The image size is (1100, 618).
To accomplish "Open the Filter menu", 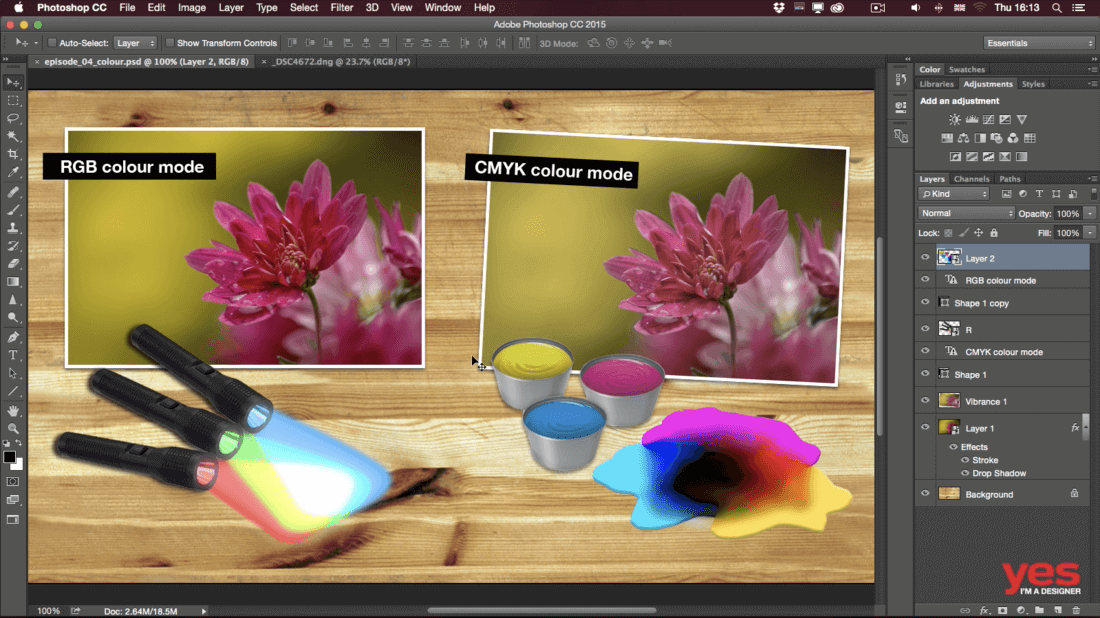I will pos(341,8).
